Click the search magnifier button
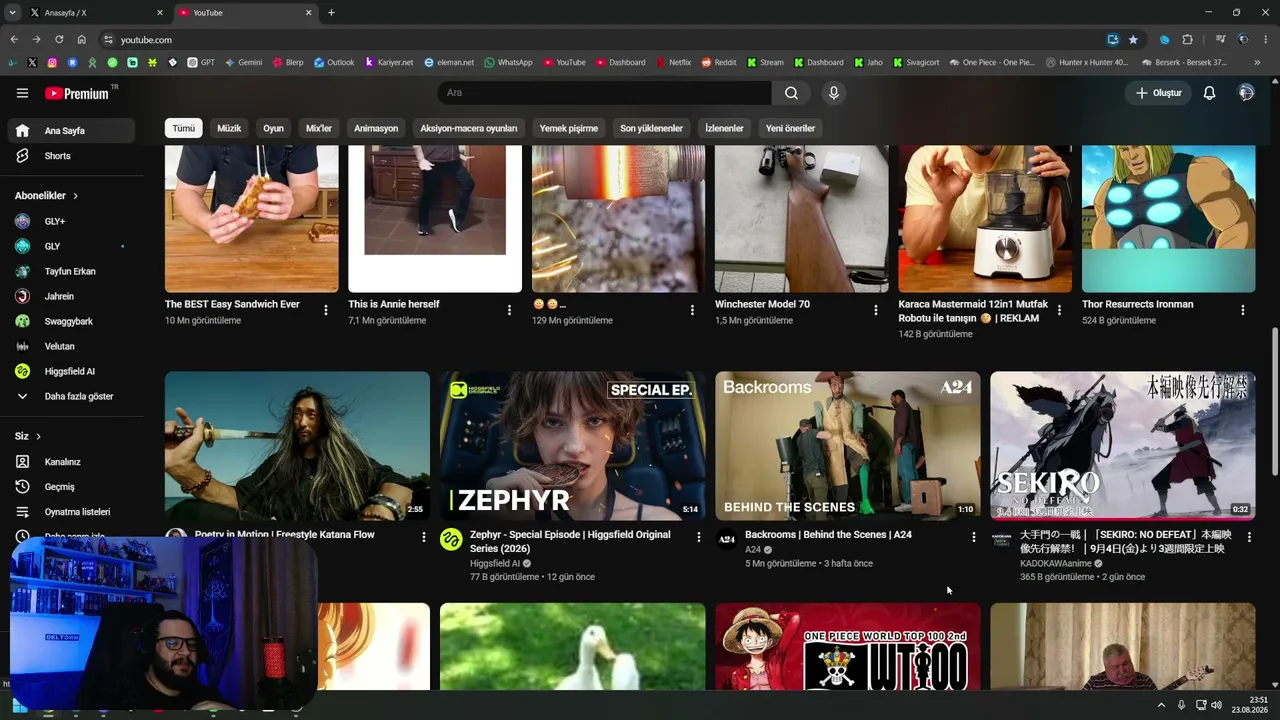The width and height of the screenshot is (1280, 720). [791, 93]
